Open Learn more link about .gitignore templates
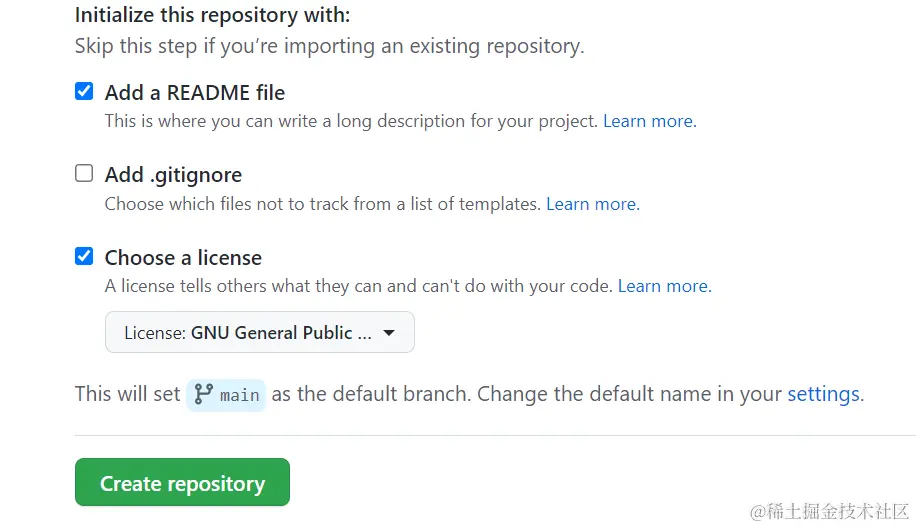 point(593,204)
